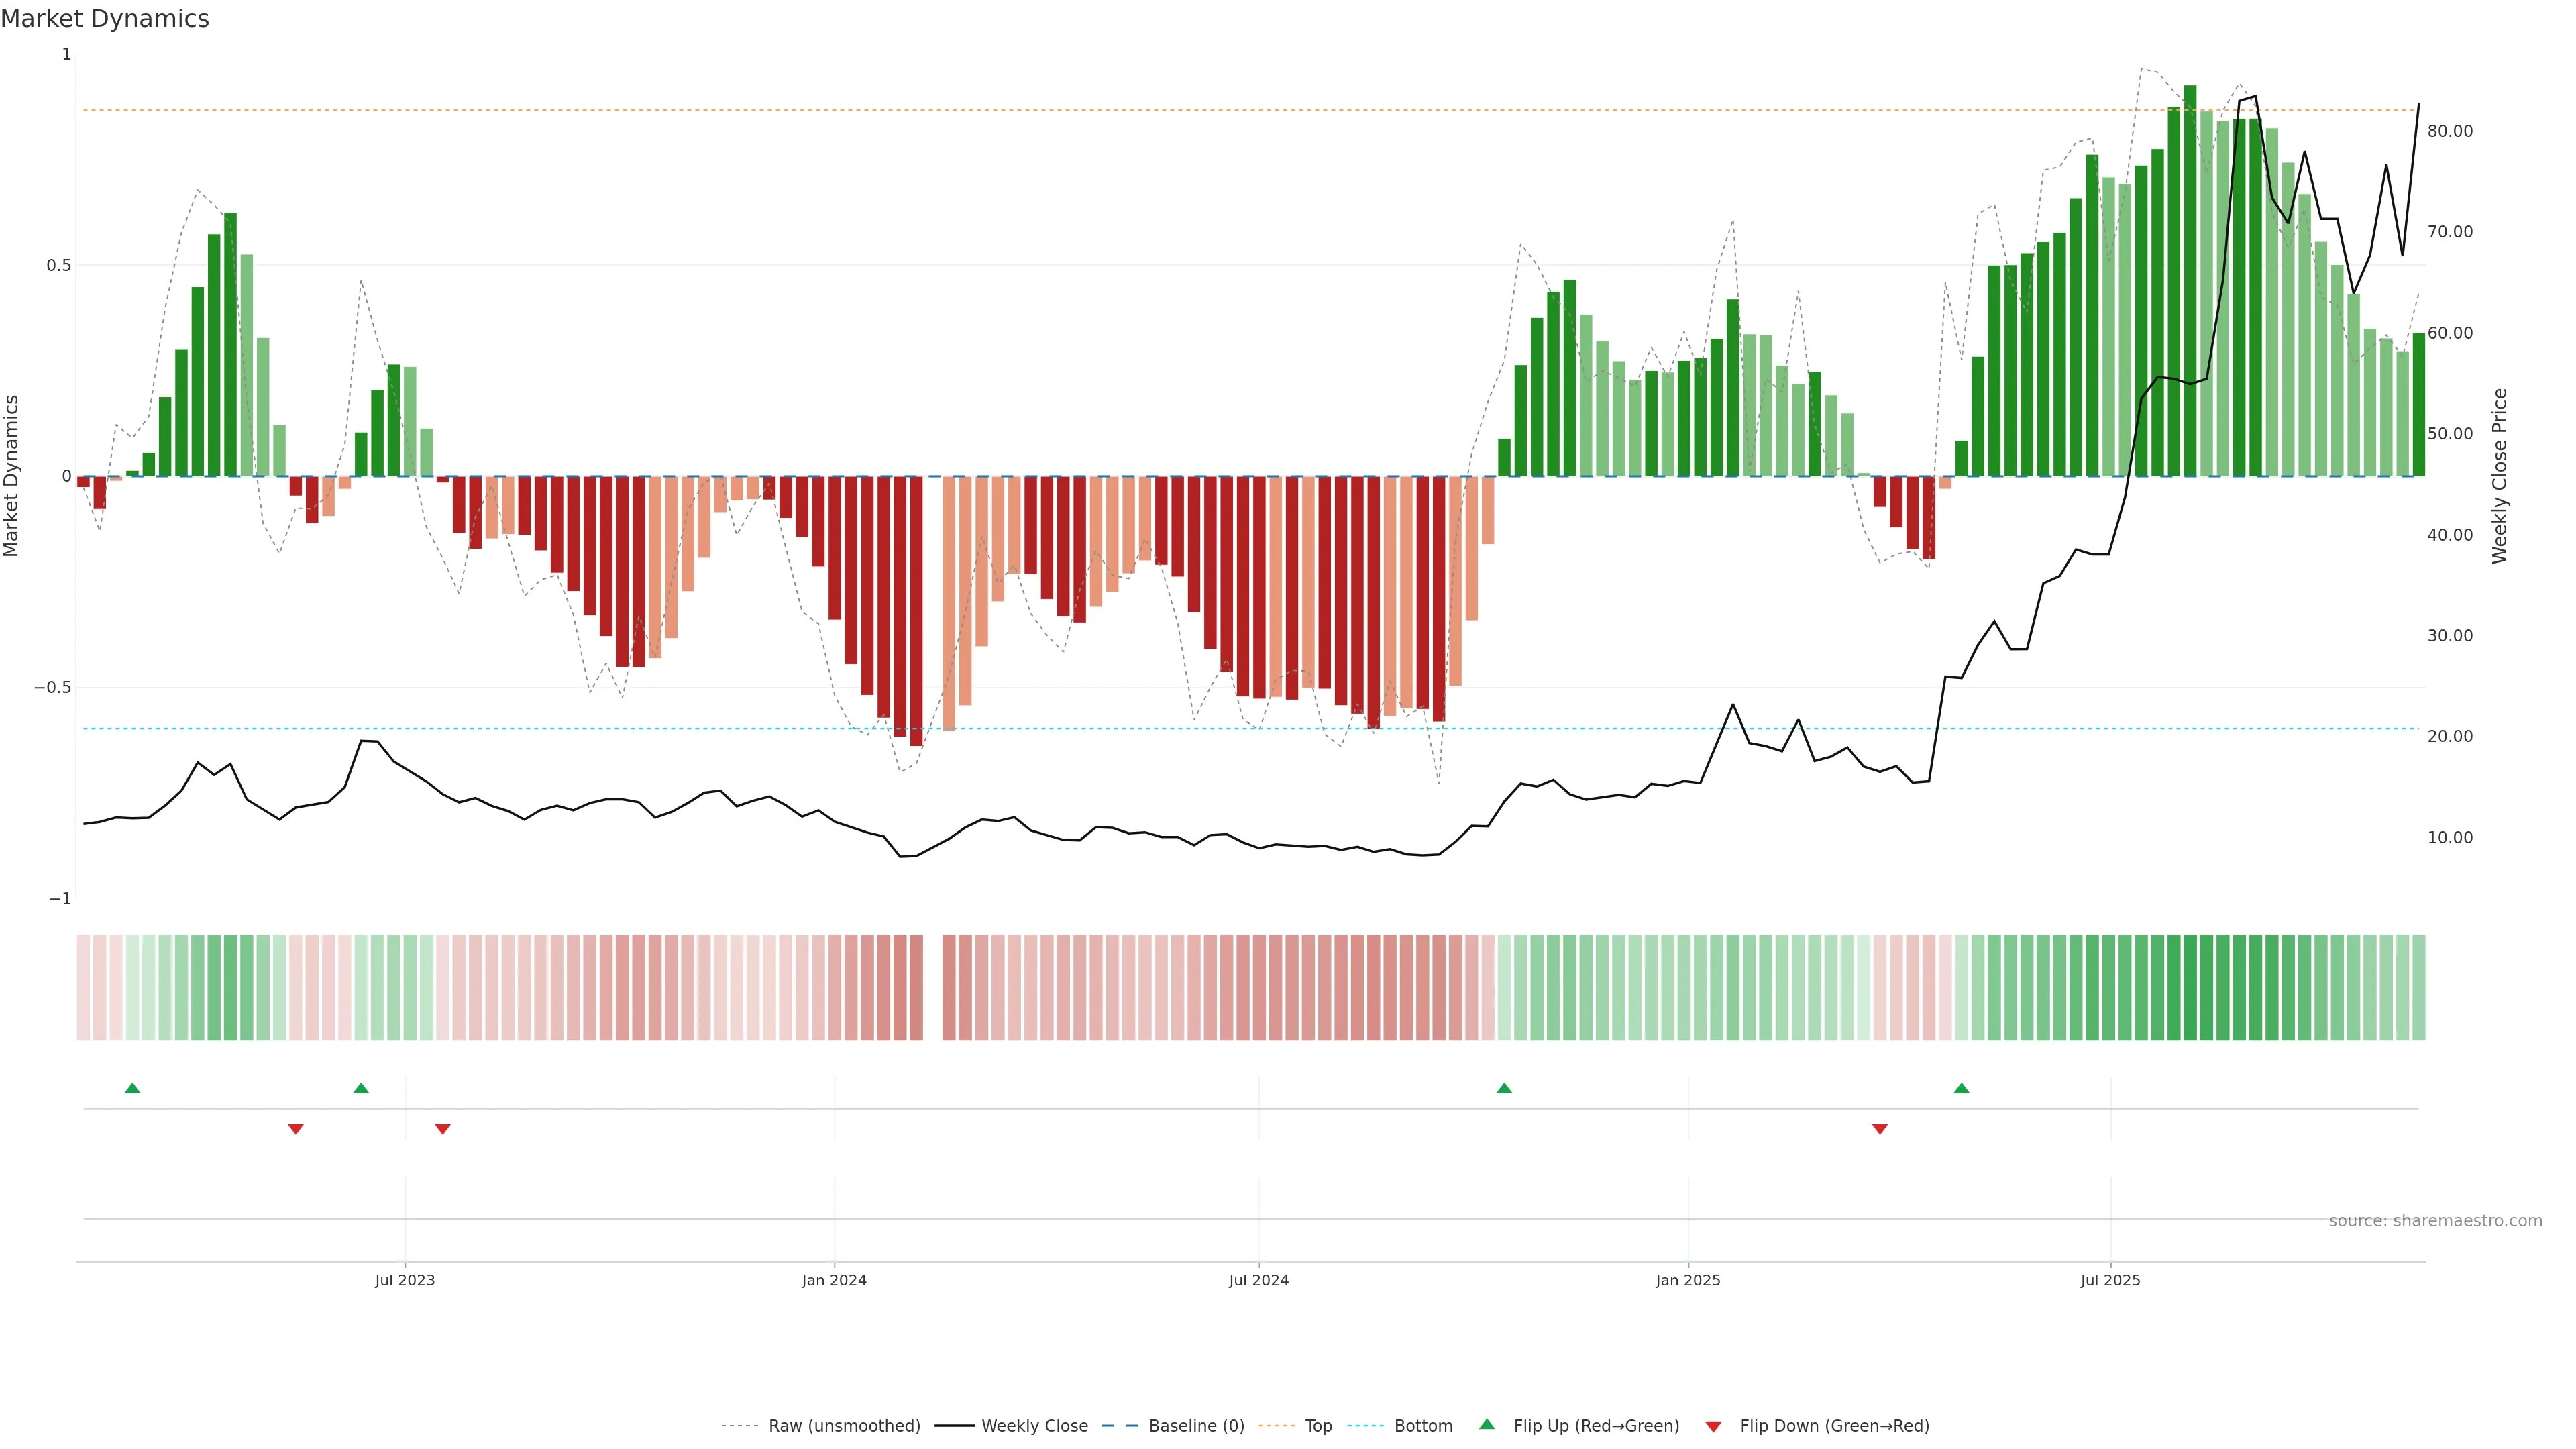Click green flip-up marker just before Jul 2023
2576x1449 pixels.
point(361,1088)
